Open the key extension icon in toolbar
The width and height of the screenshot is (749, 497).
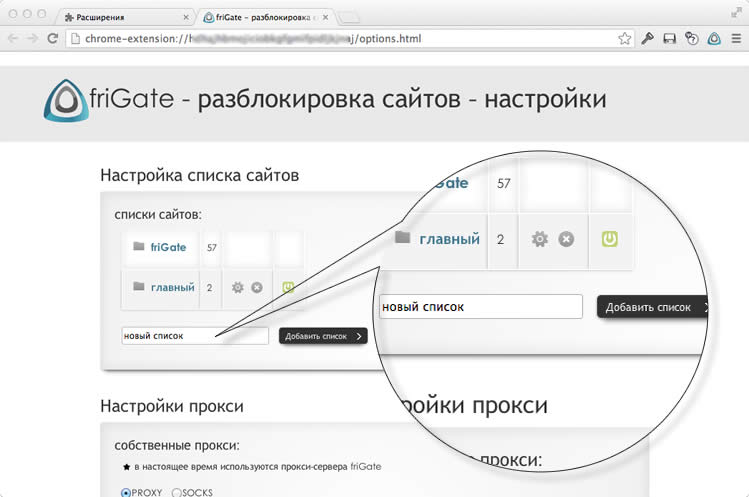647,38
